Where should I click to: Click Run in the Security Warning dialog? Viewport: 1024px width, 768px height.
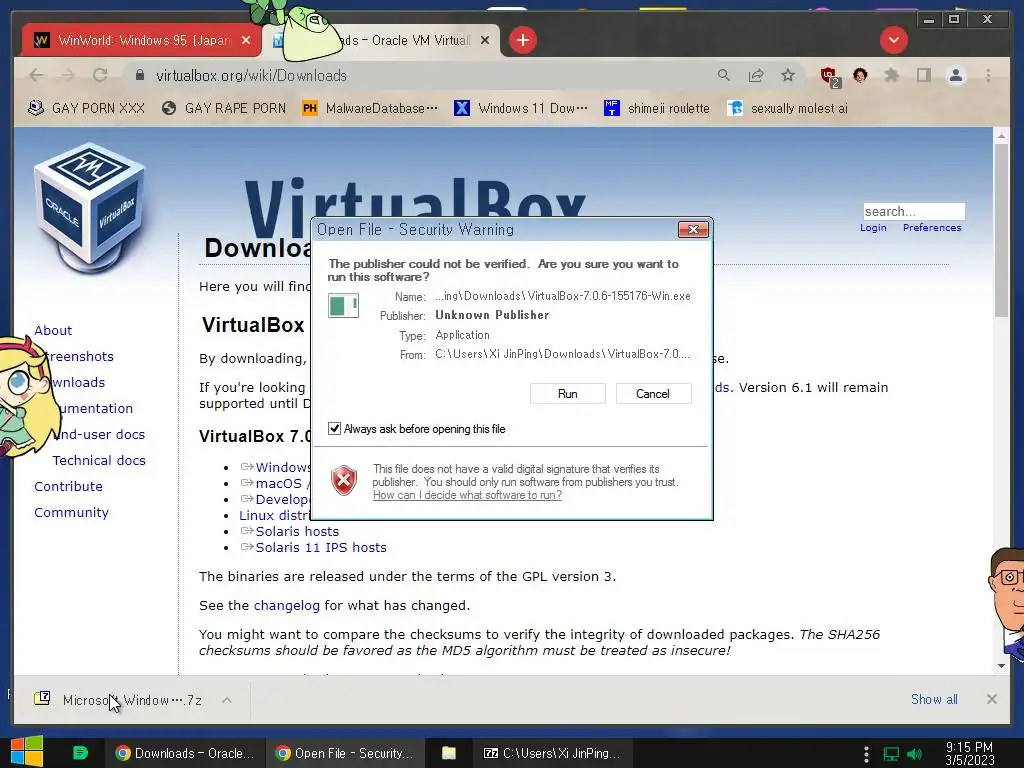pyautogui.click(x=568, y=394)
